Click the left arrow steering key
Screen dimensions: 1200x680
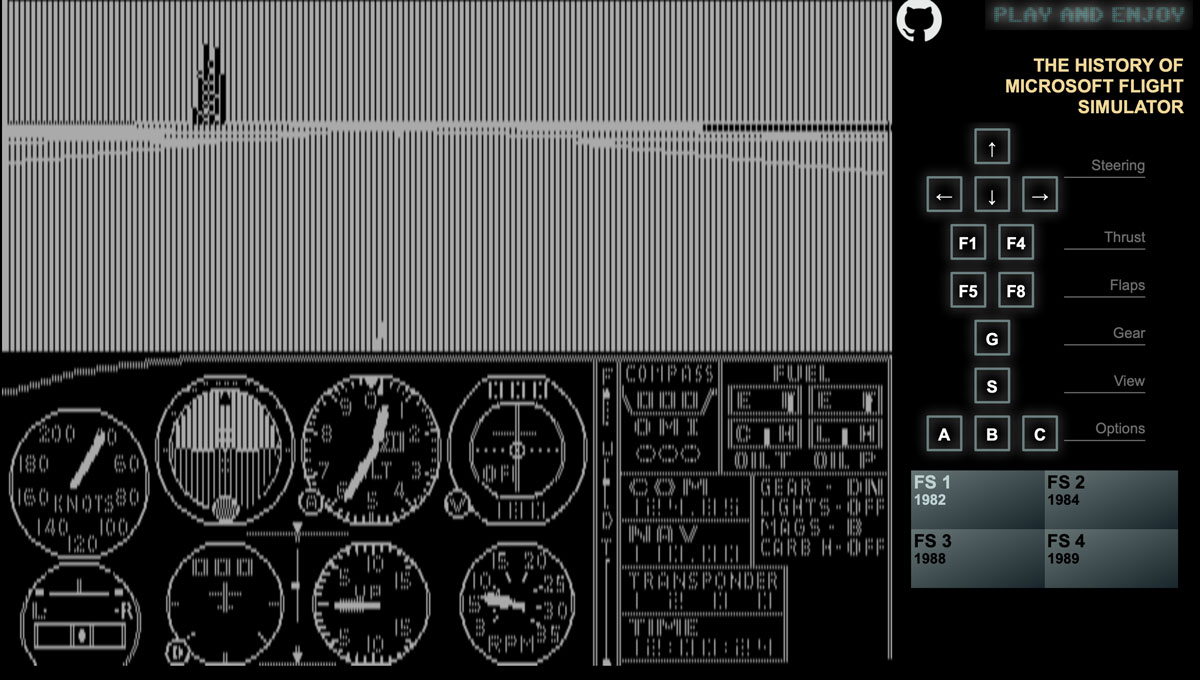944,195
